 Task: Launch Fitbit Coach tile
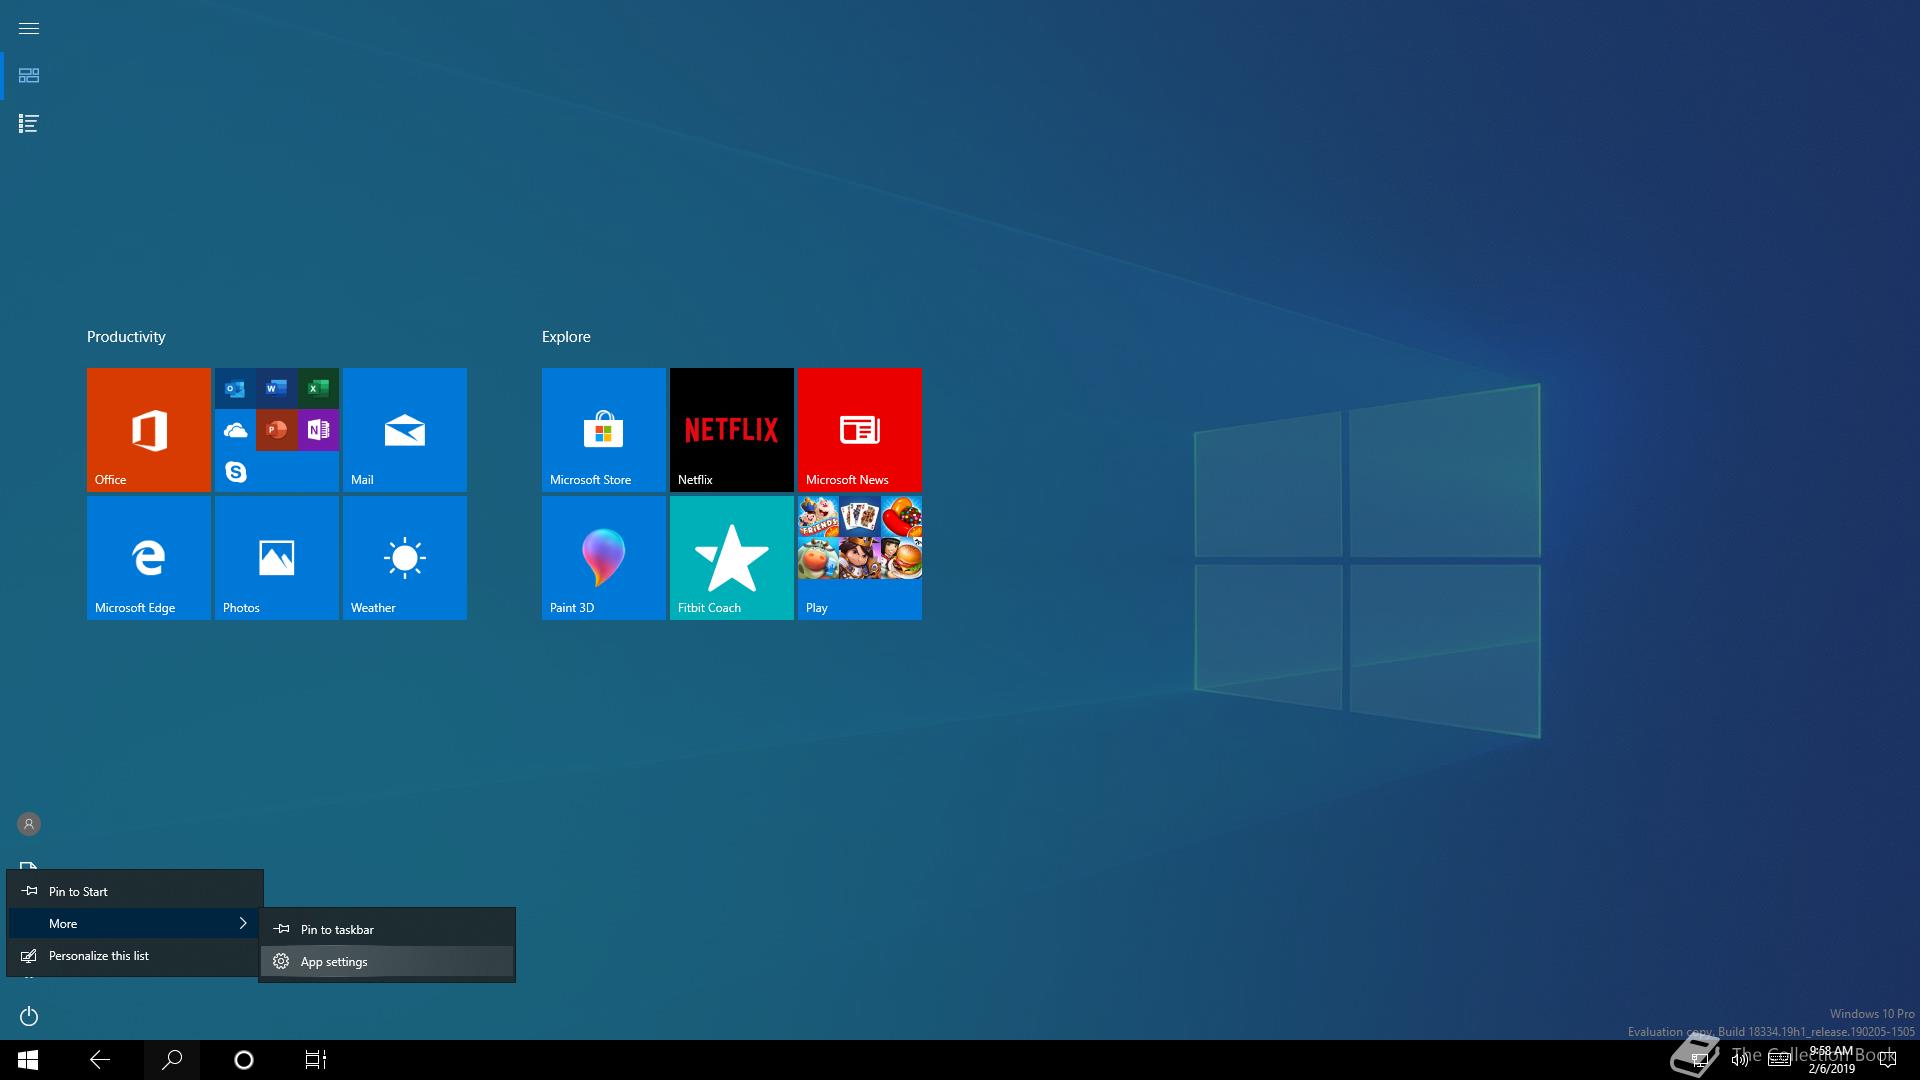(731, 557)
